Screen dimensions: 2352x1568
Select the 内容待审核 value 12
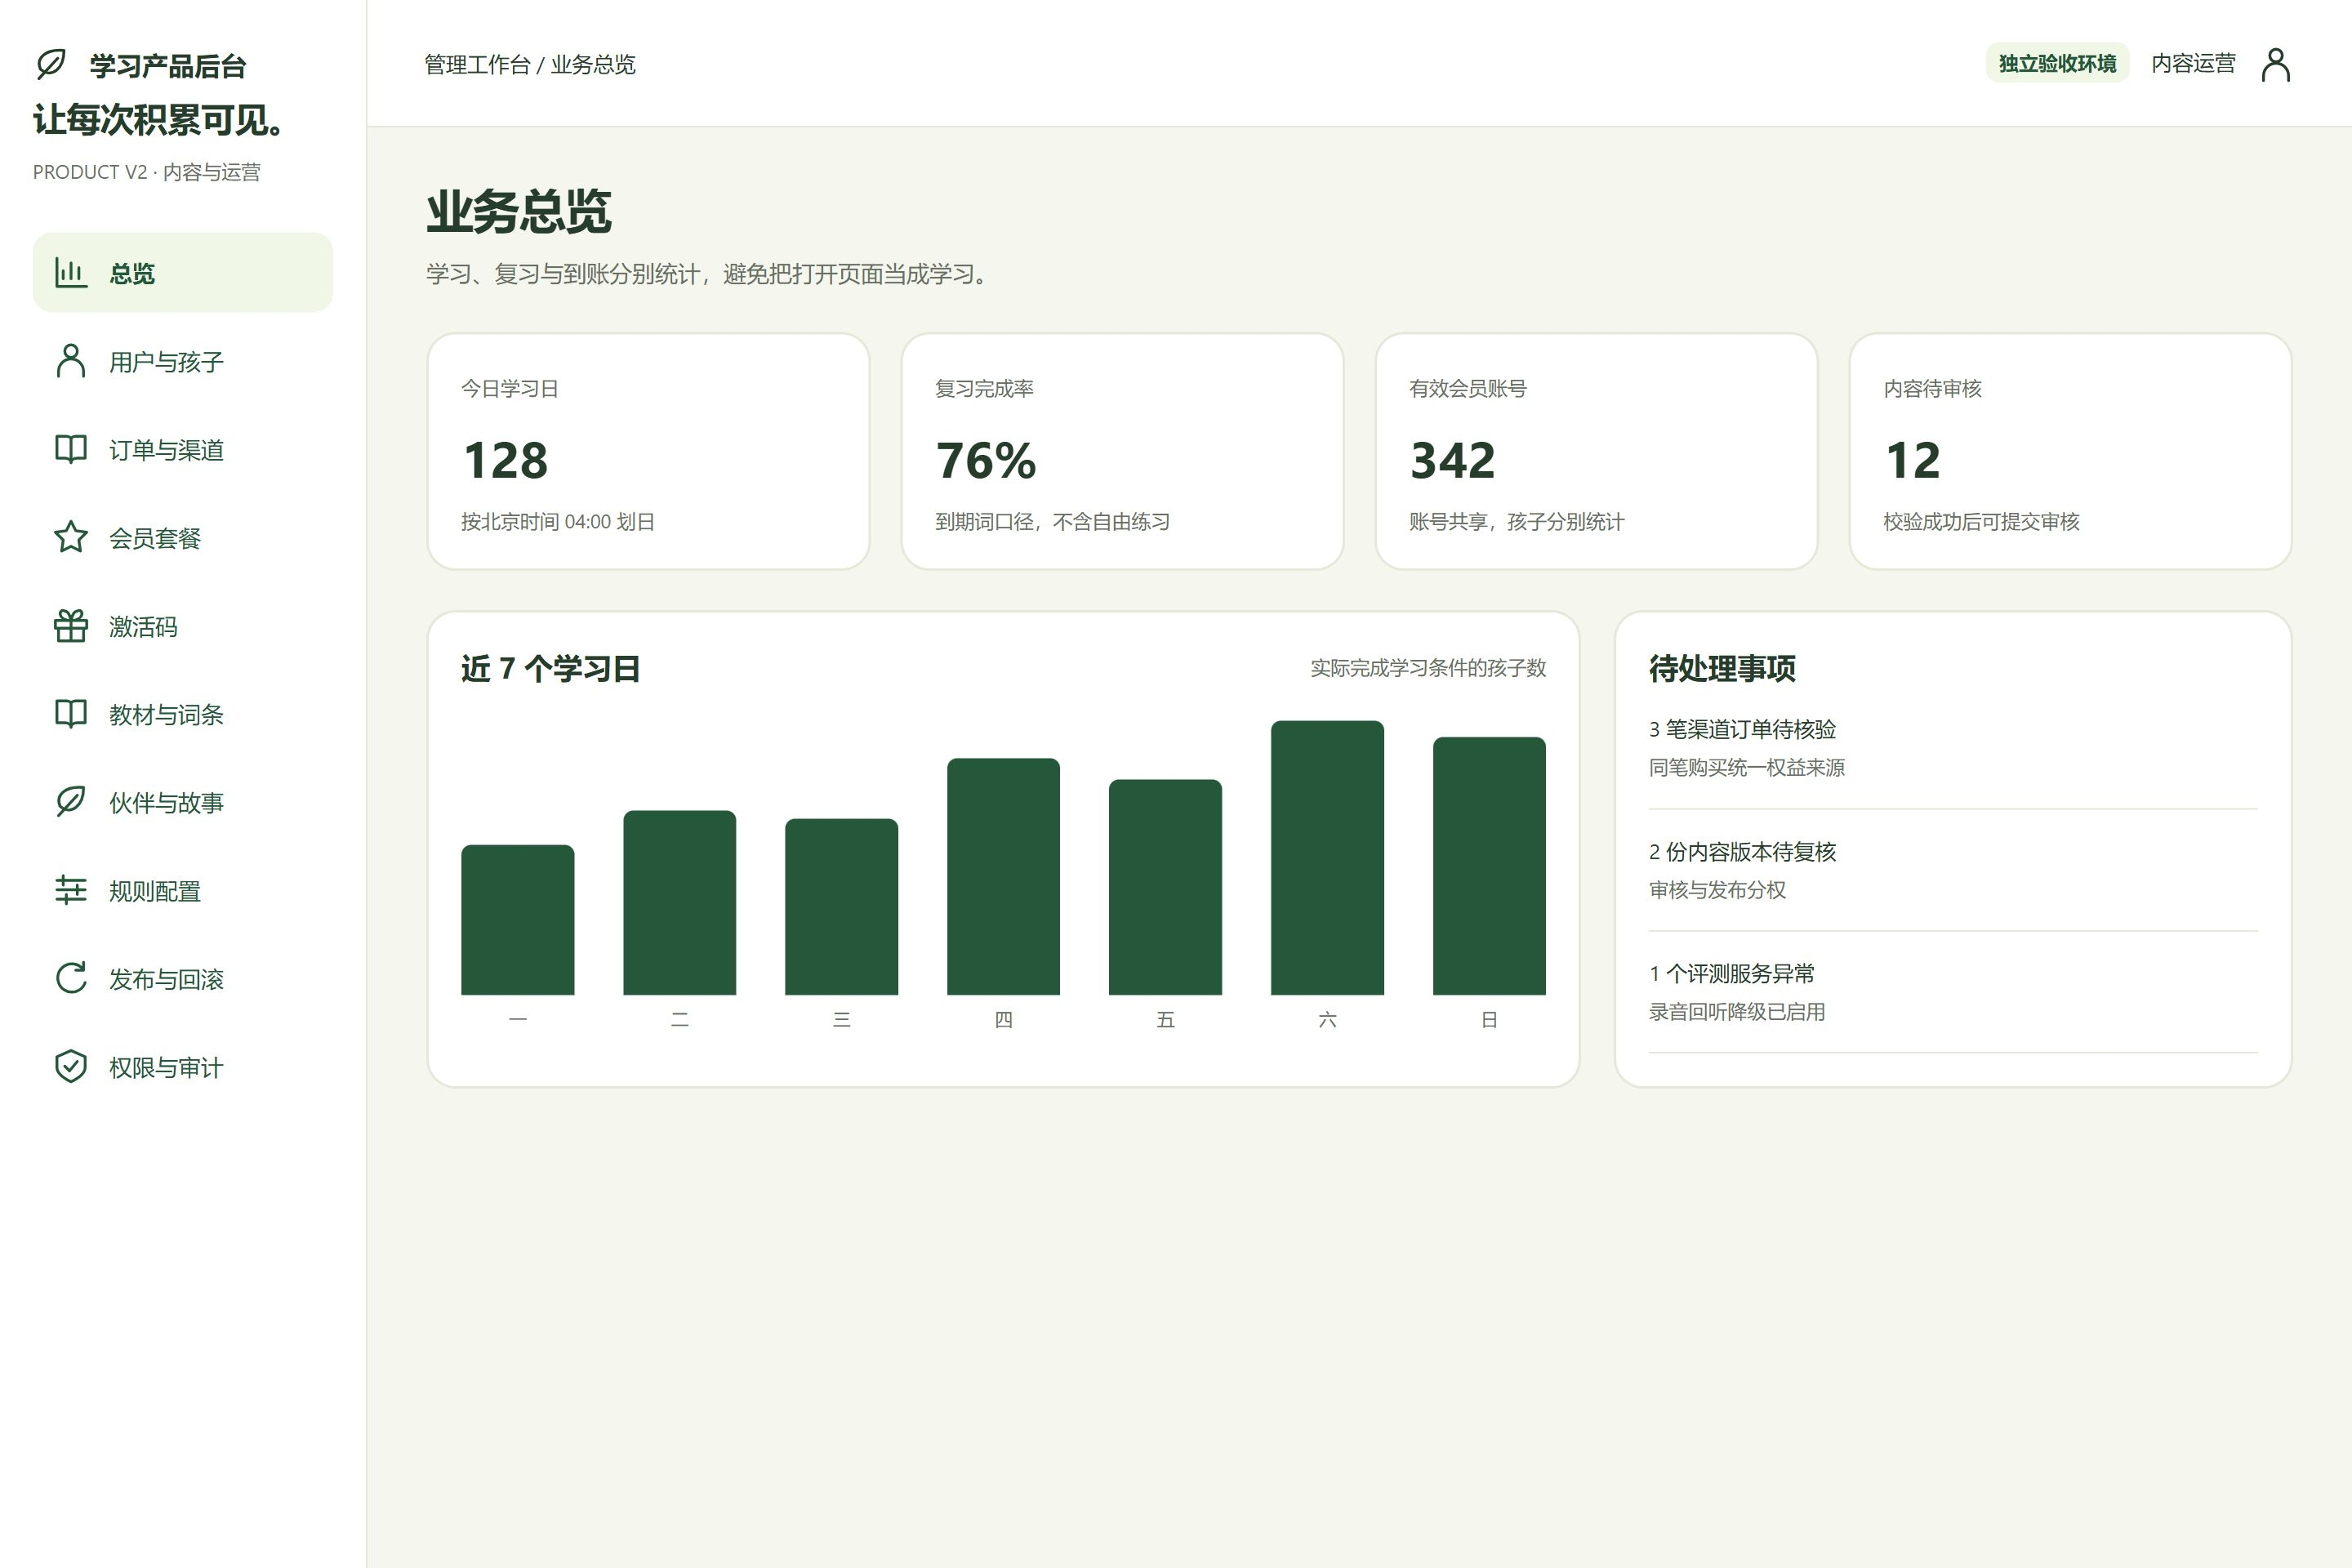[x=1912, y=460]
